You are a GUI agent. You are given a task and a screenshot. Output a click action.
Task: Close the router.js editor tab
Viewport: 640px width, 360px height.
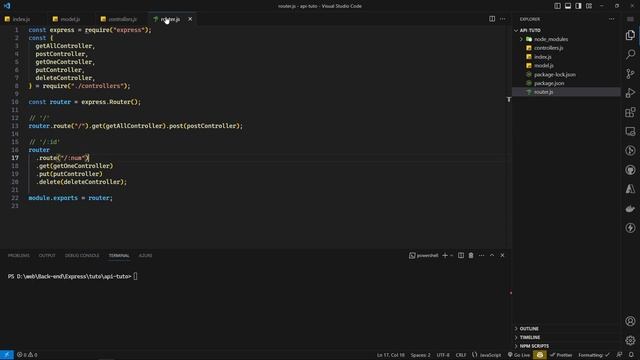point(190,19)
